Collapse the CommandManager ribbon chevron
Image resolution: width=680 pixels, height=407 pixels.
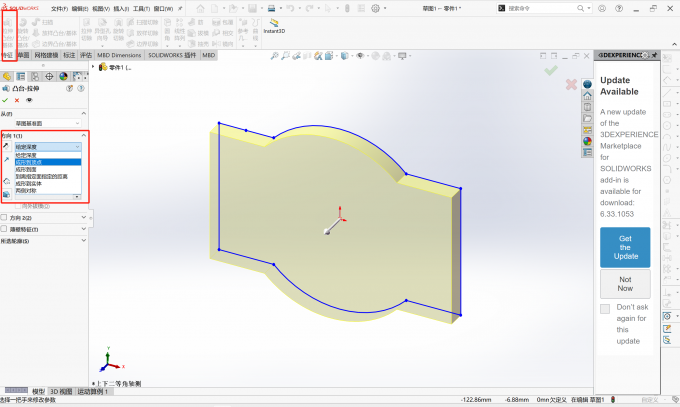click(674, 44)
